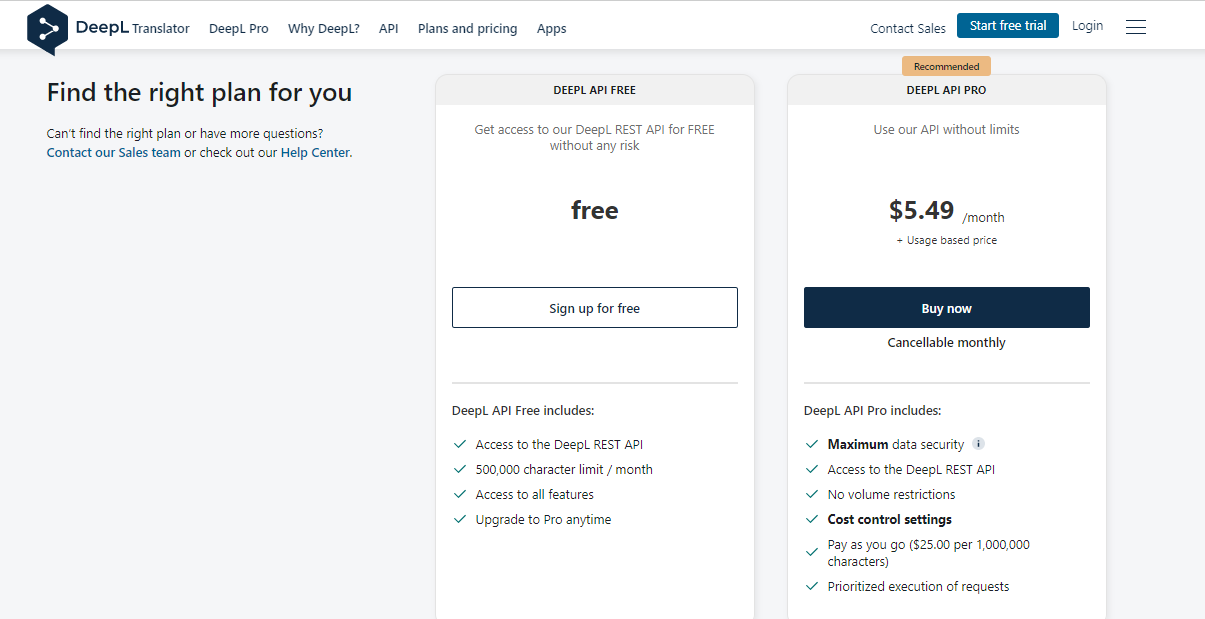Go to the API navigation item

click(x=388, y=28)
